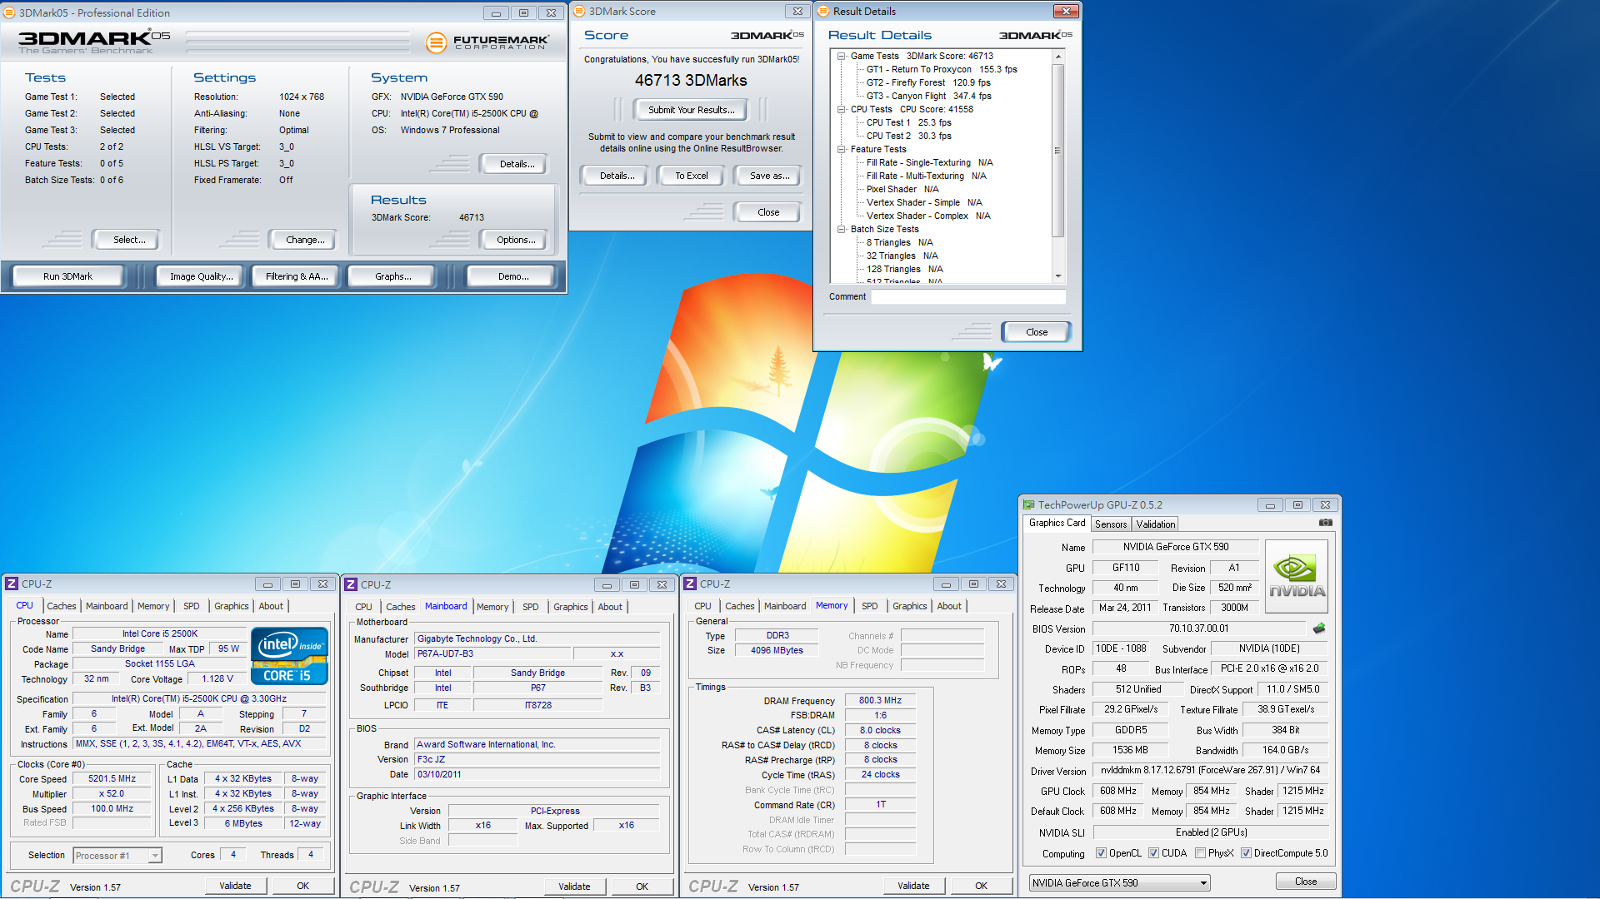
Task: Click the Result Details vertical scrollbar thumb
Action: (x=1057, y=151)
